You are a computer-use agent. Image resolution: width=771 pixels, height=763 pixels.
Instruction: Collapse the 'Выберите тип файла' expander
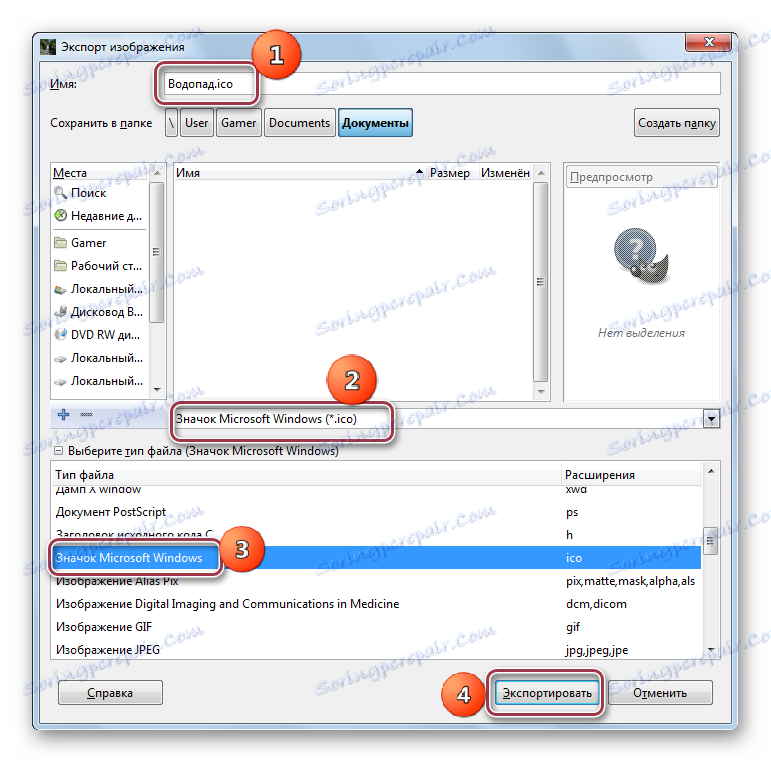point(58,450)
